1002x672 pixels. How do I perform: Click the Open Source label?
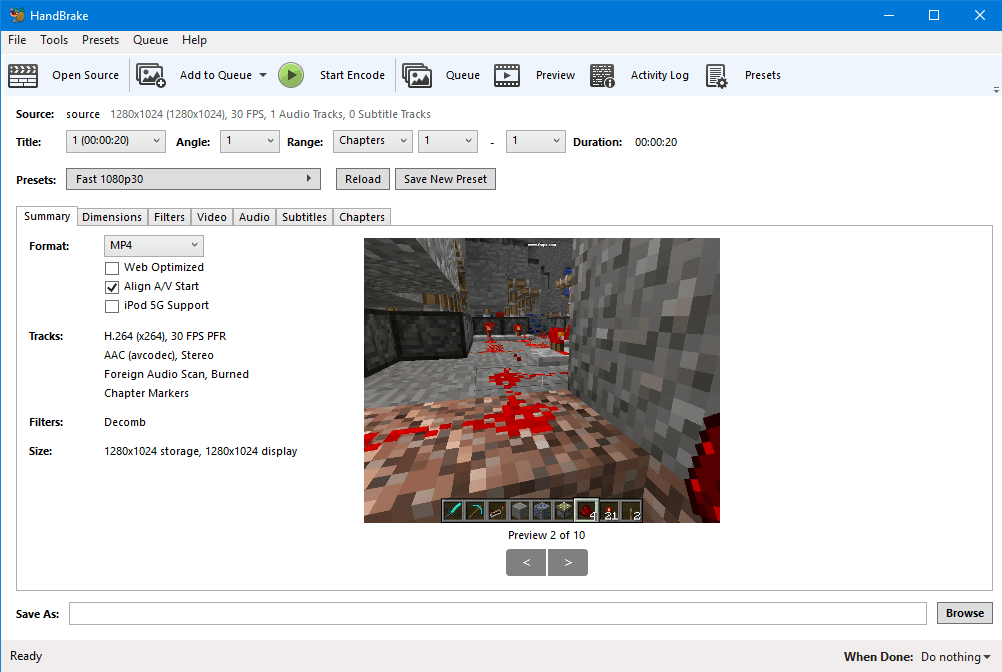click(86, 75)
